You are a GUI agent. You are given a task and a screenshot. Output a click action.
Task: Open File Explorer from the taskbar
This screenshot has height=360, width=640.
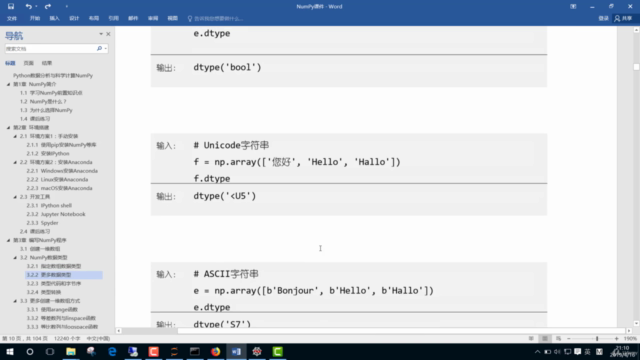pyautogui.click(x=71, y=351)
